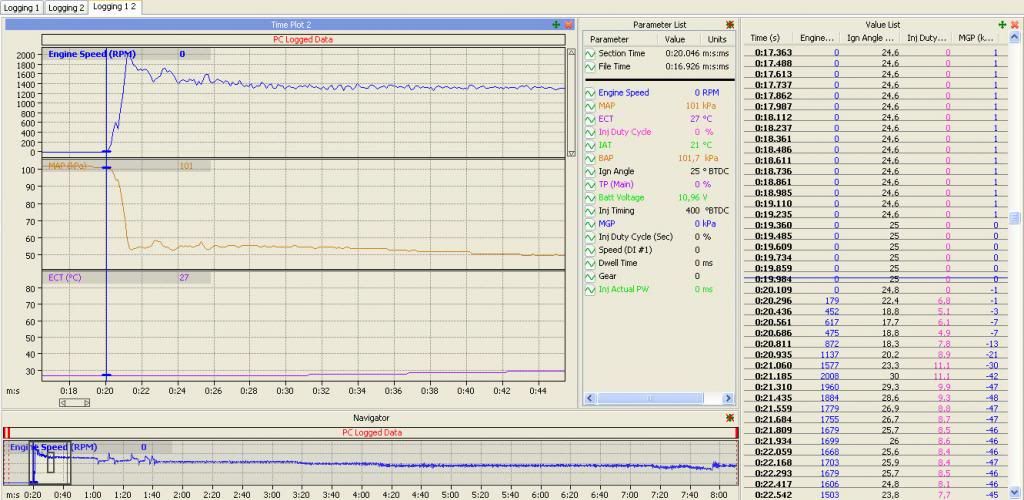Viewport: 1024px width, 500px height.
Task: Select the 0:22.542 row in Value List
Action: 875,495
